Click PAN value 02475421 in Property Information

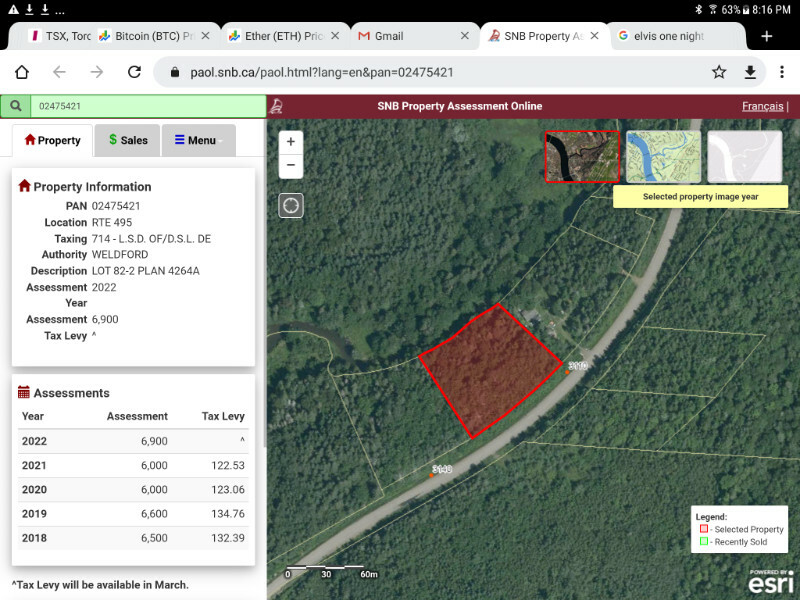(116, 206)
